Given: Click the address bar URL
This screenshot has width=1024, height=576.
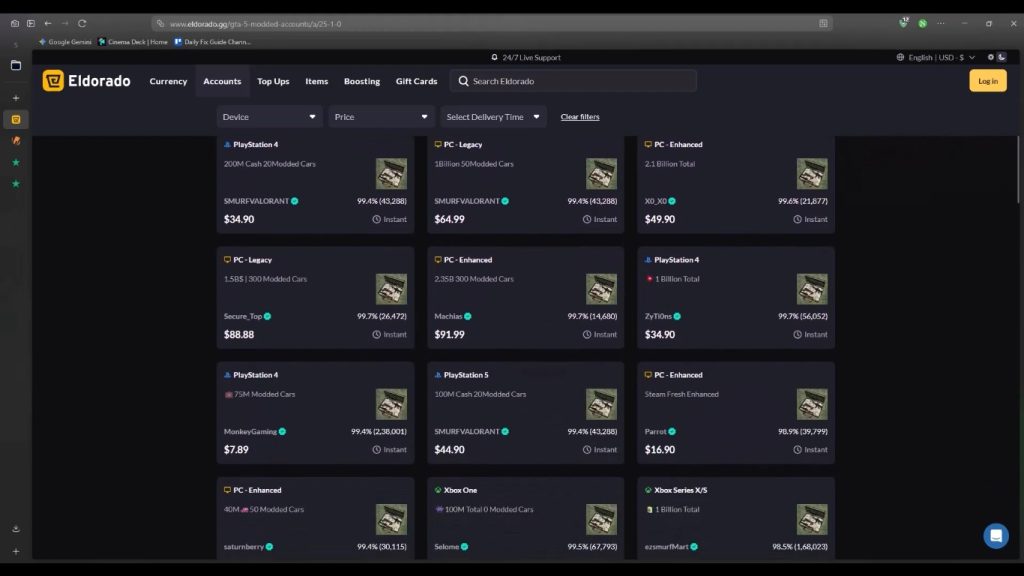Looking at the screenshot, I should coord(255,24).
